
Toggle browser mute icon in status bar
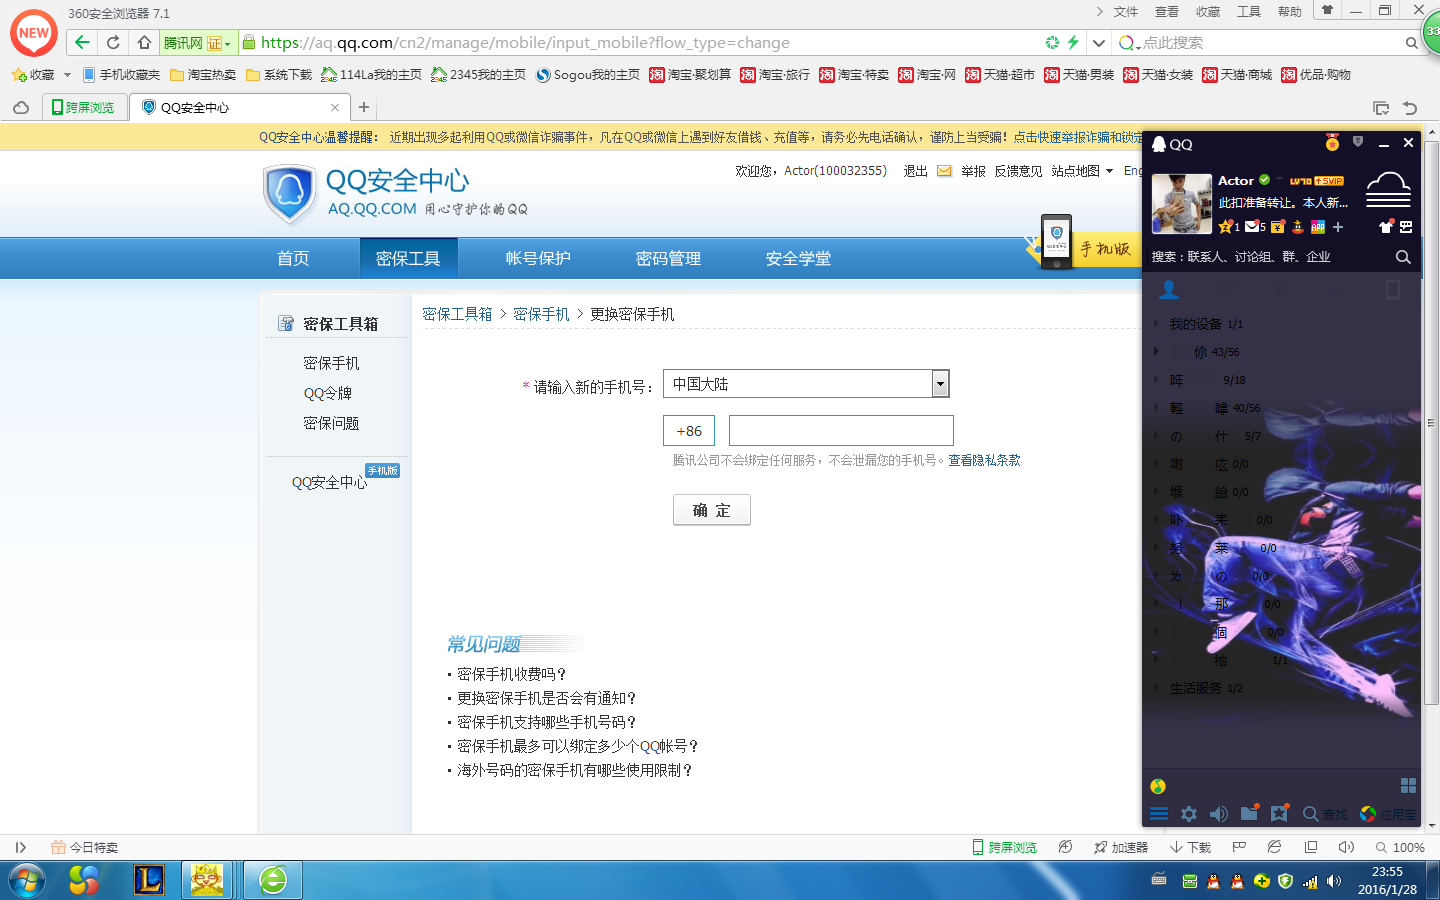pyautogui.click(x=1347, y=847)
